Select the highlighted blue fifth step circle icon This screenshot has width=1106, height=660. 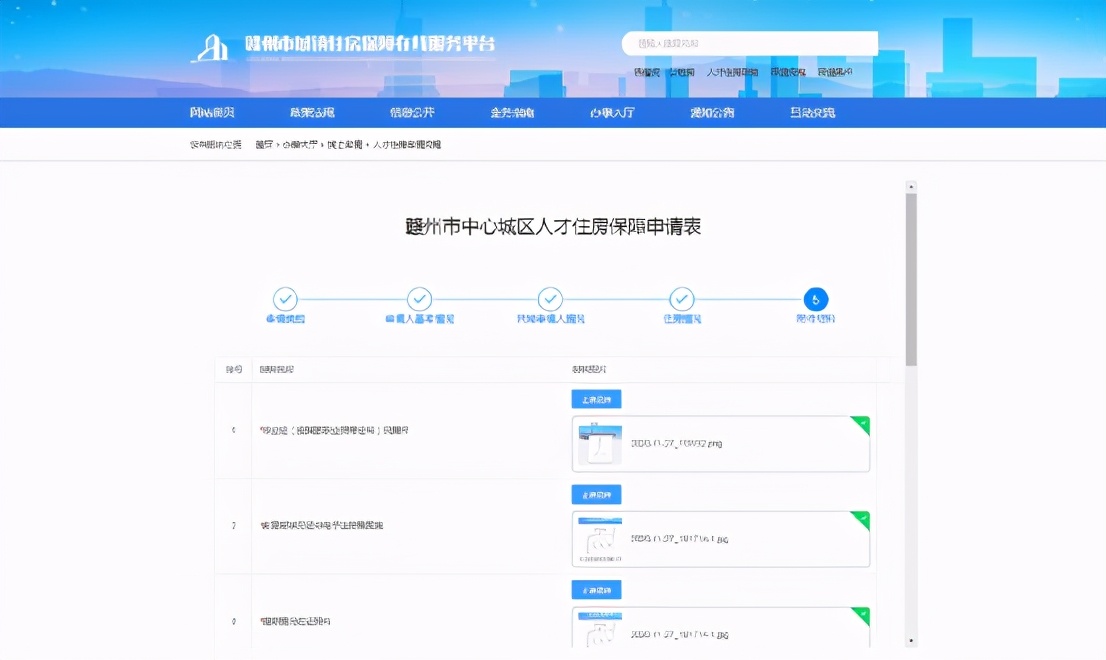point(815,300)
